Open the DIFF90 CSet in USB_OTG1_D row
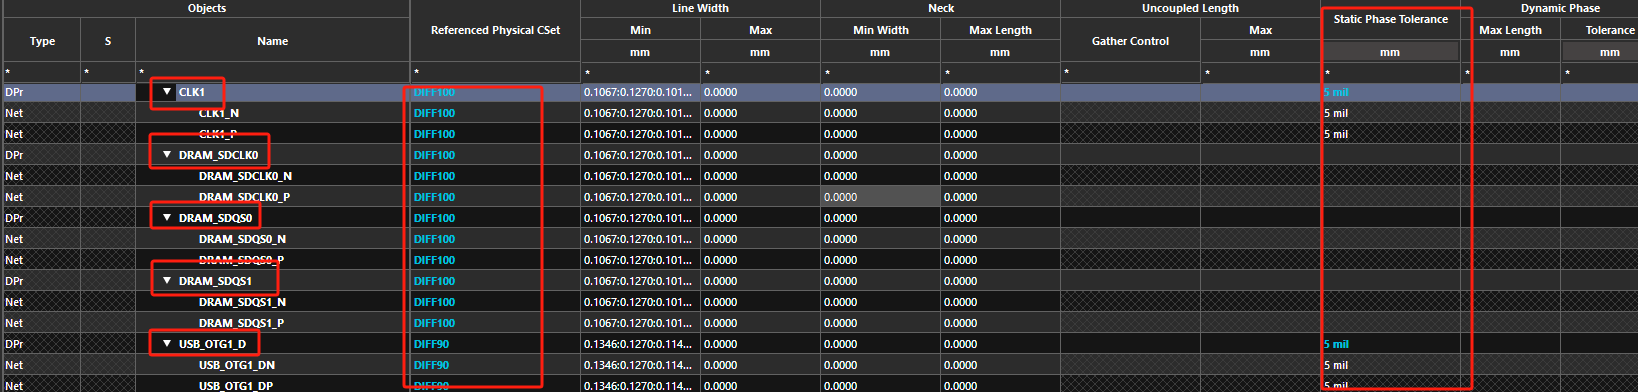 [431, 344]
